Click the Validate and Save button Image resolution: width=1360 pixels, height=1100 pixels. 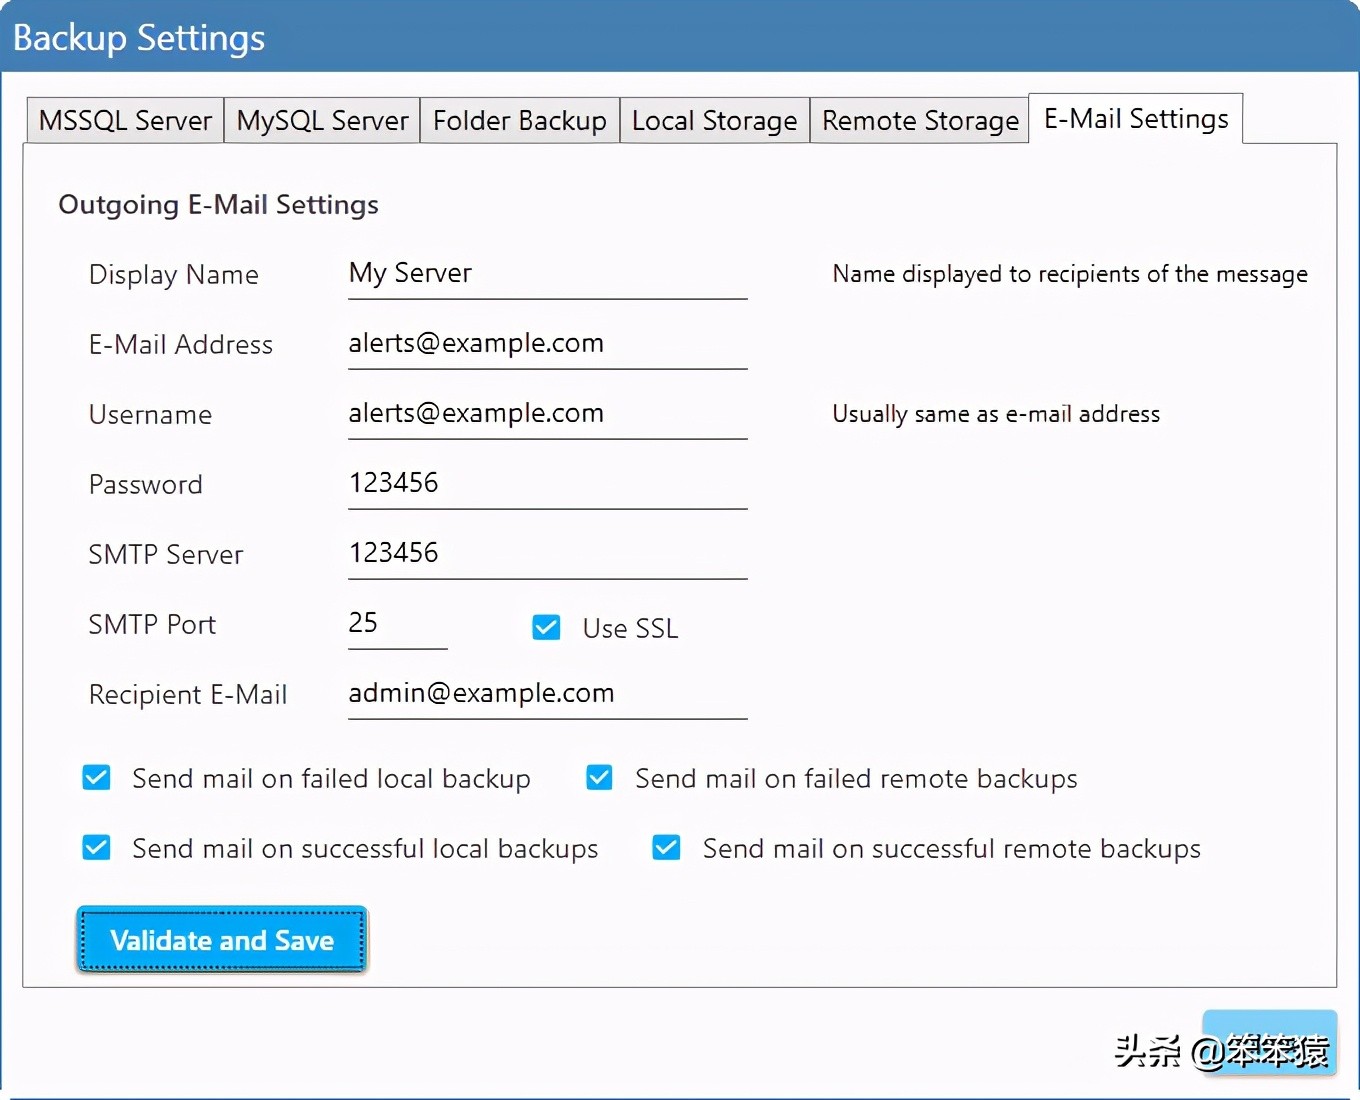(222, 940)
